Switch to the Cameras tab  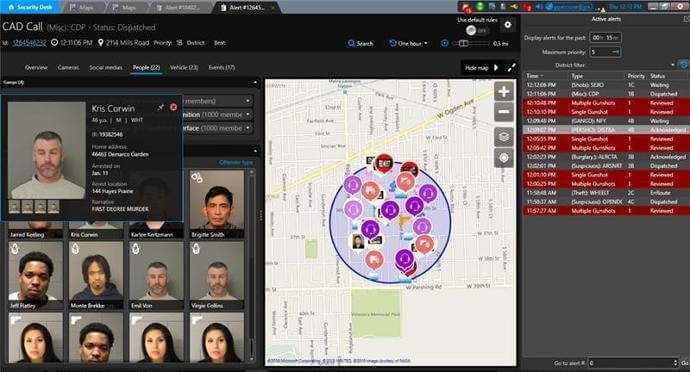(68, 67)
